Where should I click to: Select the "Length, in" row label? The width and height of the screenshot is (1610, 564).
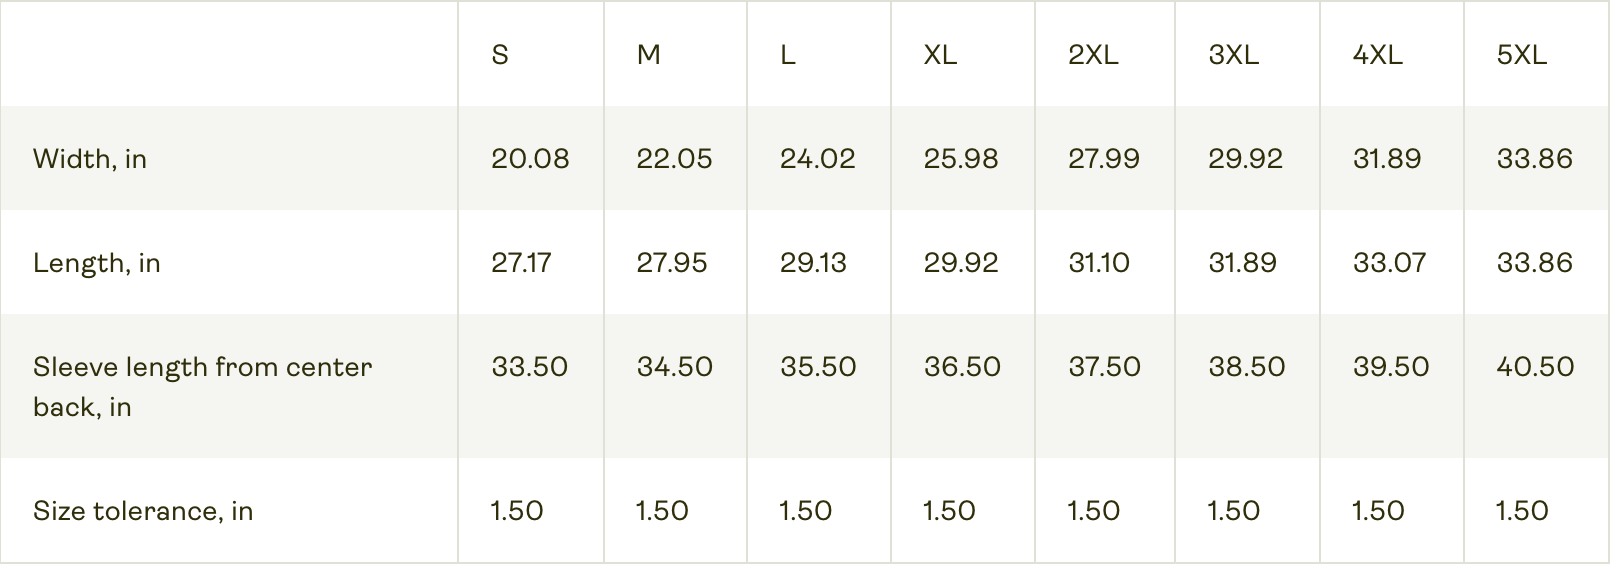coord(97,263)
